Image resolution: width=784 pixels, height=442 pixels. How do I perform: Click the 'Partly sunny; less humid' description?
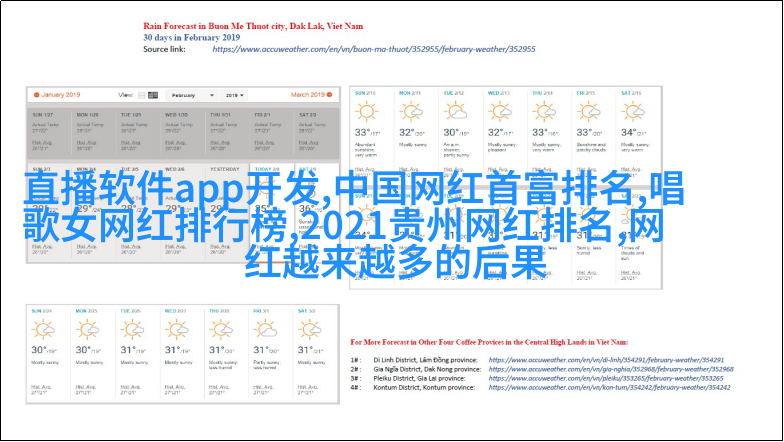tap(266, 364)
